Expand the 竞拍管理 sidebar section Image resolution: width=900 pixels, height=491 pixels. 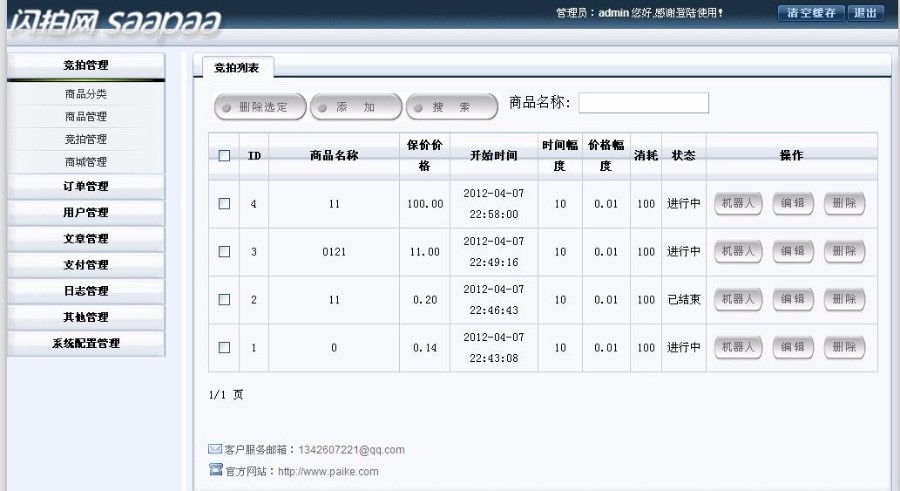[x=86, y=65]
